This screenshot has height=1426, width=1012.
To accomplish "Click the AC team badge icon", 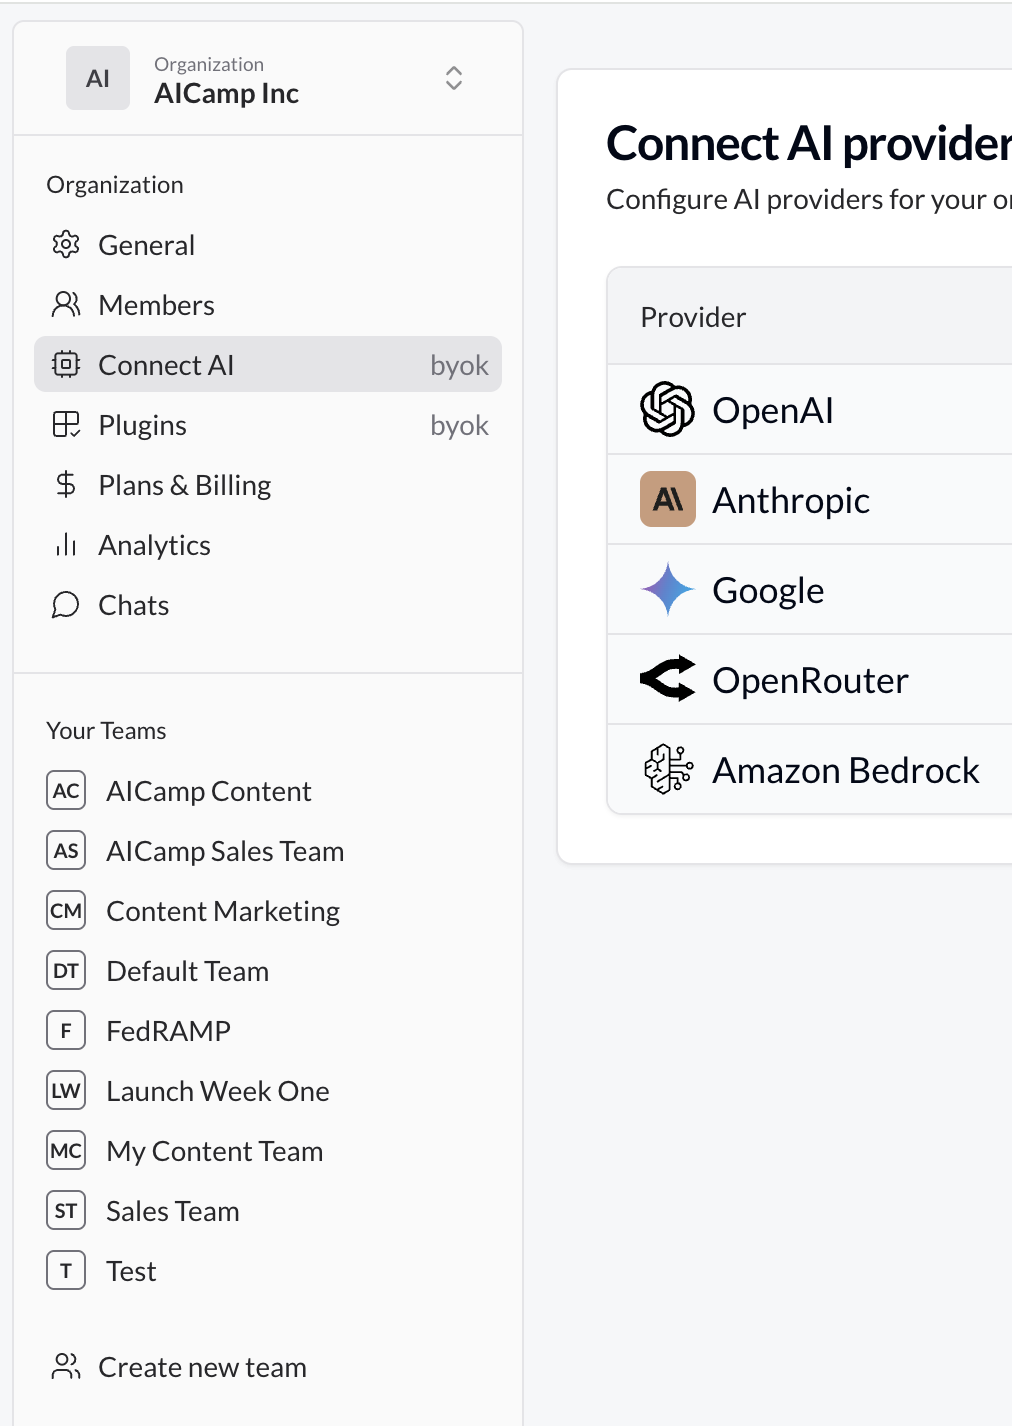I will coord(66,790).
